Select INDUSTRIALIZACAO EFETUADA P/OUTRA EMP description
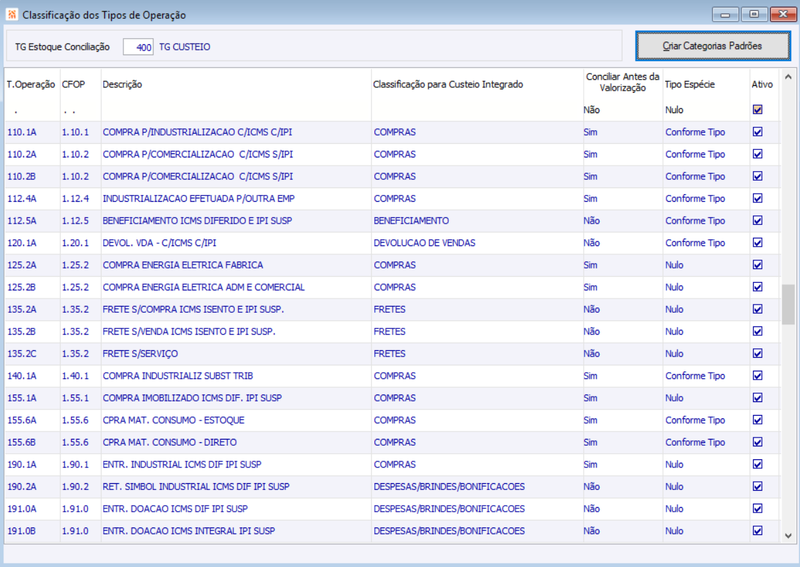This screenshot has height=567, width=800. (198, 199)
